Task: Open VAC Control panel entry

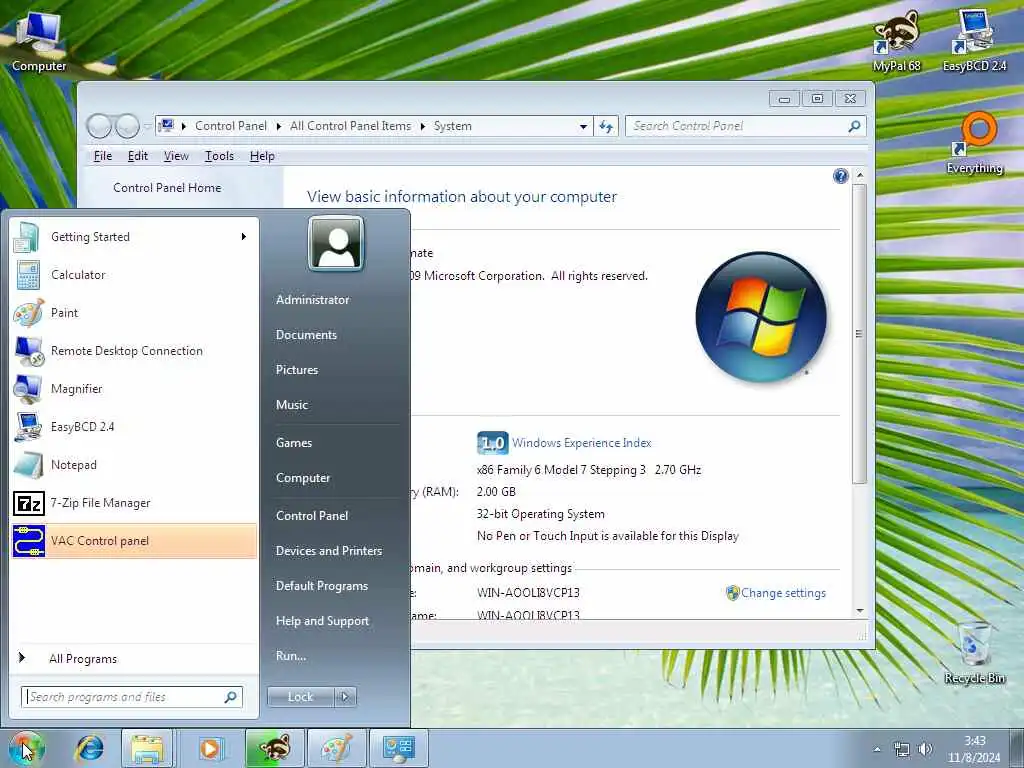Action: point(134,541)
